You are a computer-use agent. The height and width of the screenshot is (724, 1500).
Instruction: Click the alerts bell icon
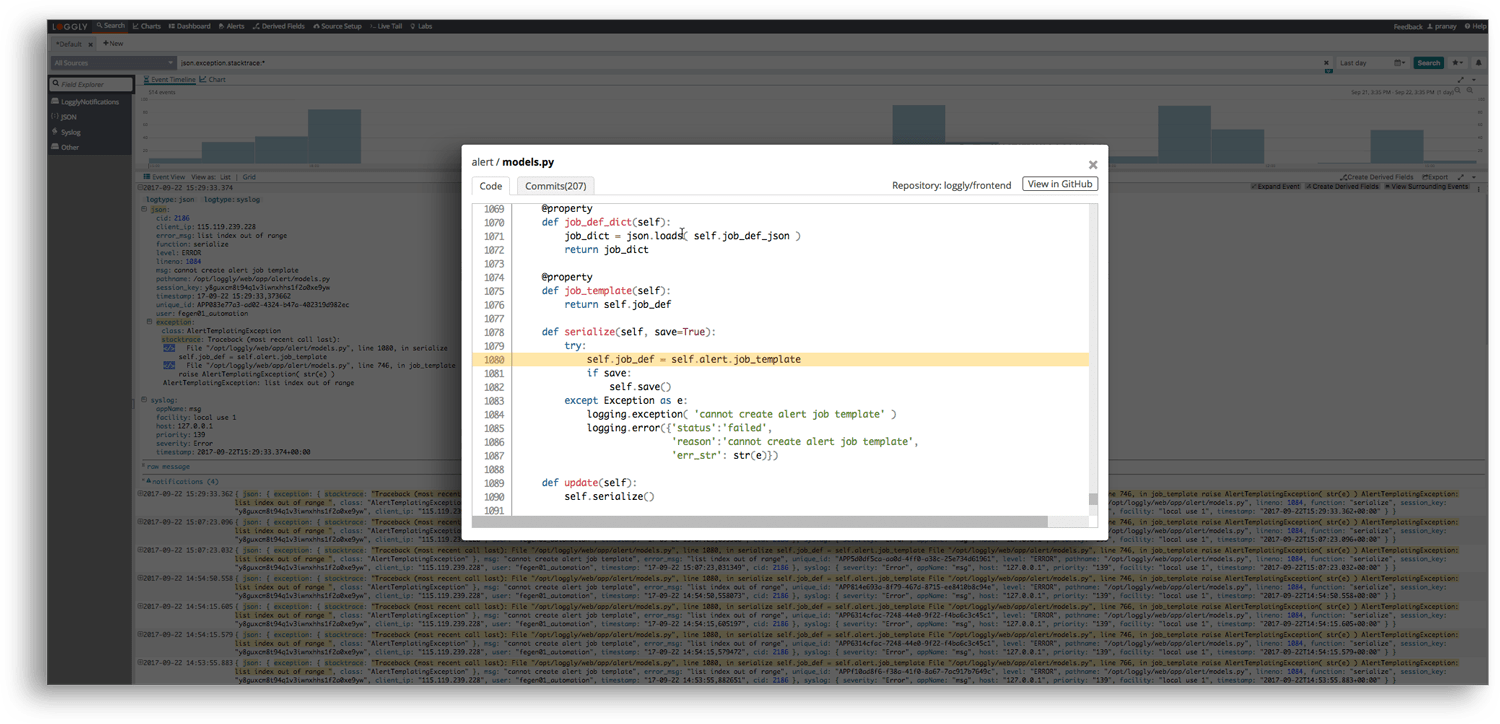click(1478, 63)
